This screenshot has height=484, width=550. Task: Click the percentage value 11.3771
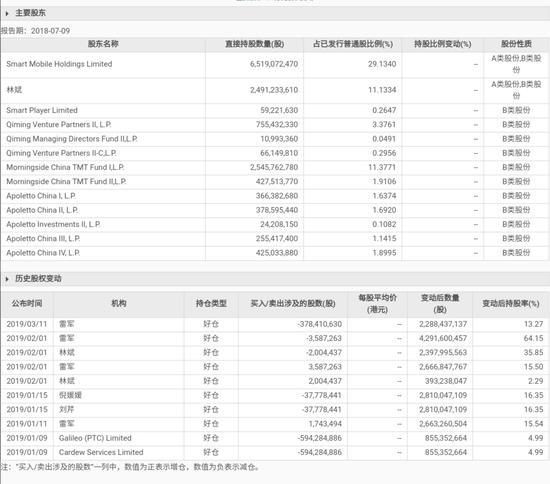coord(382,168)
